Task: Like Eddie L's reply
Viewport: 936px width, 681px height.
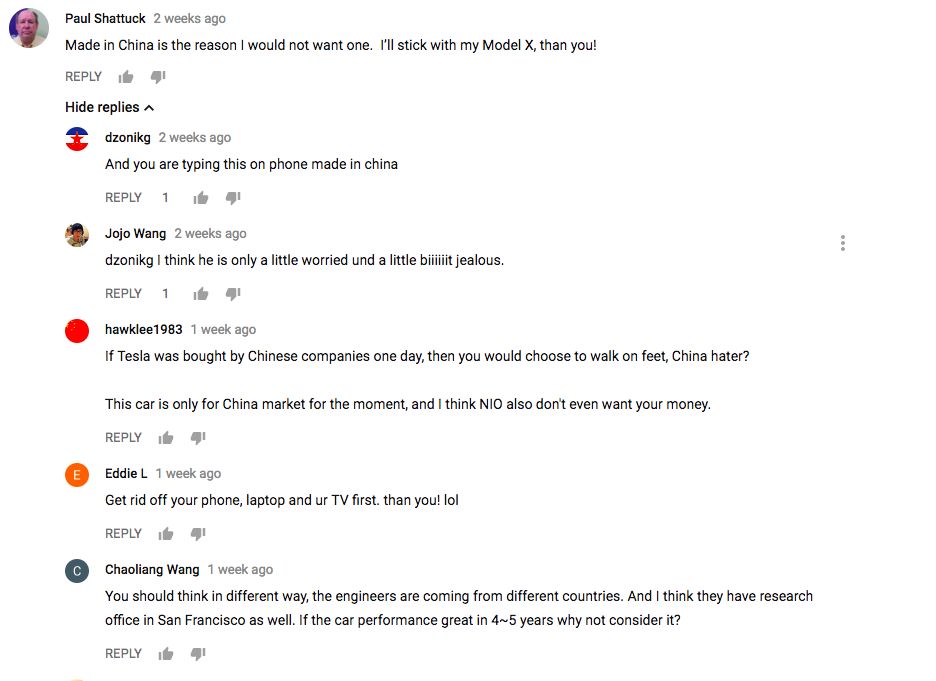Action: tap(166, 534)
